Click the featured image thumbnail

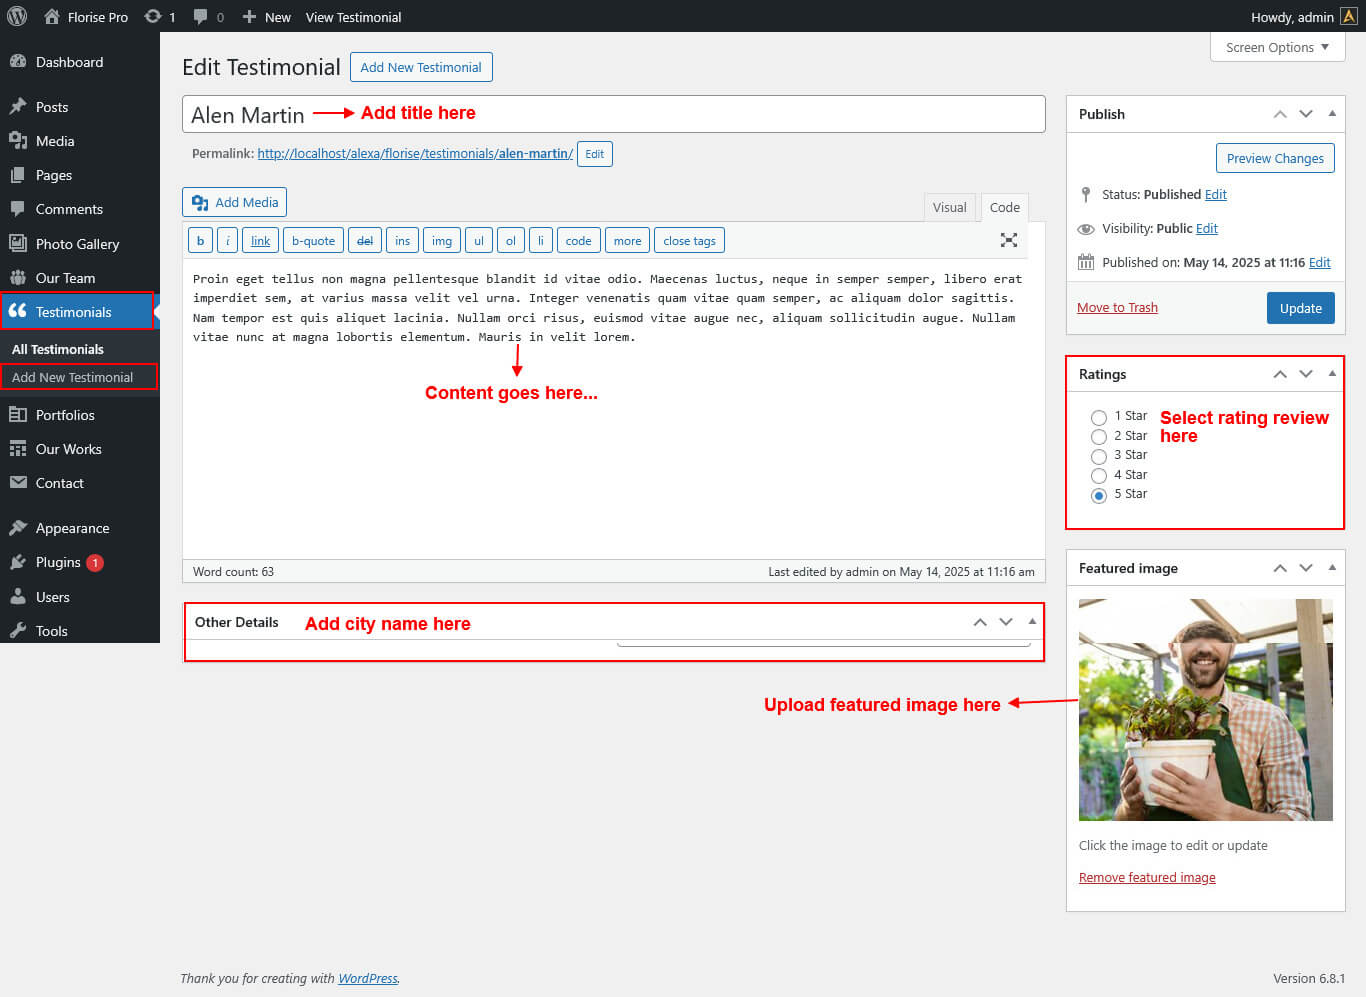tap(1205, 710)
